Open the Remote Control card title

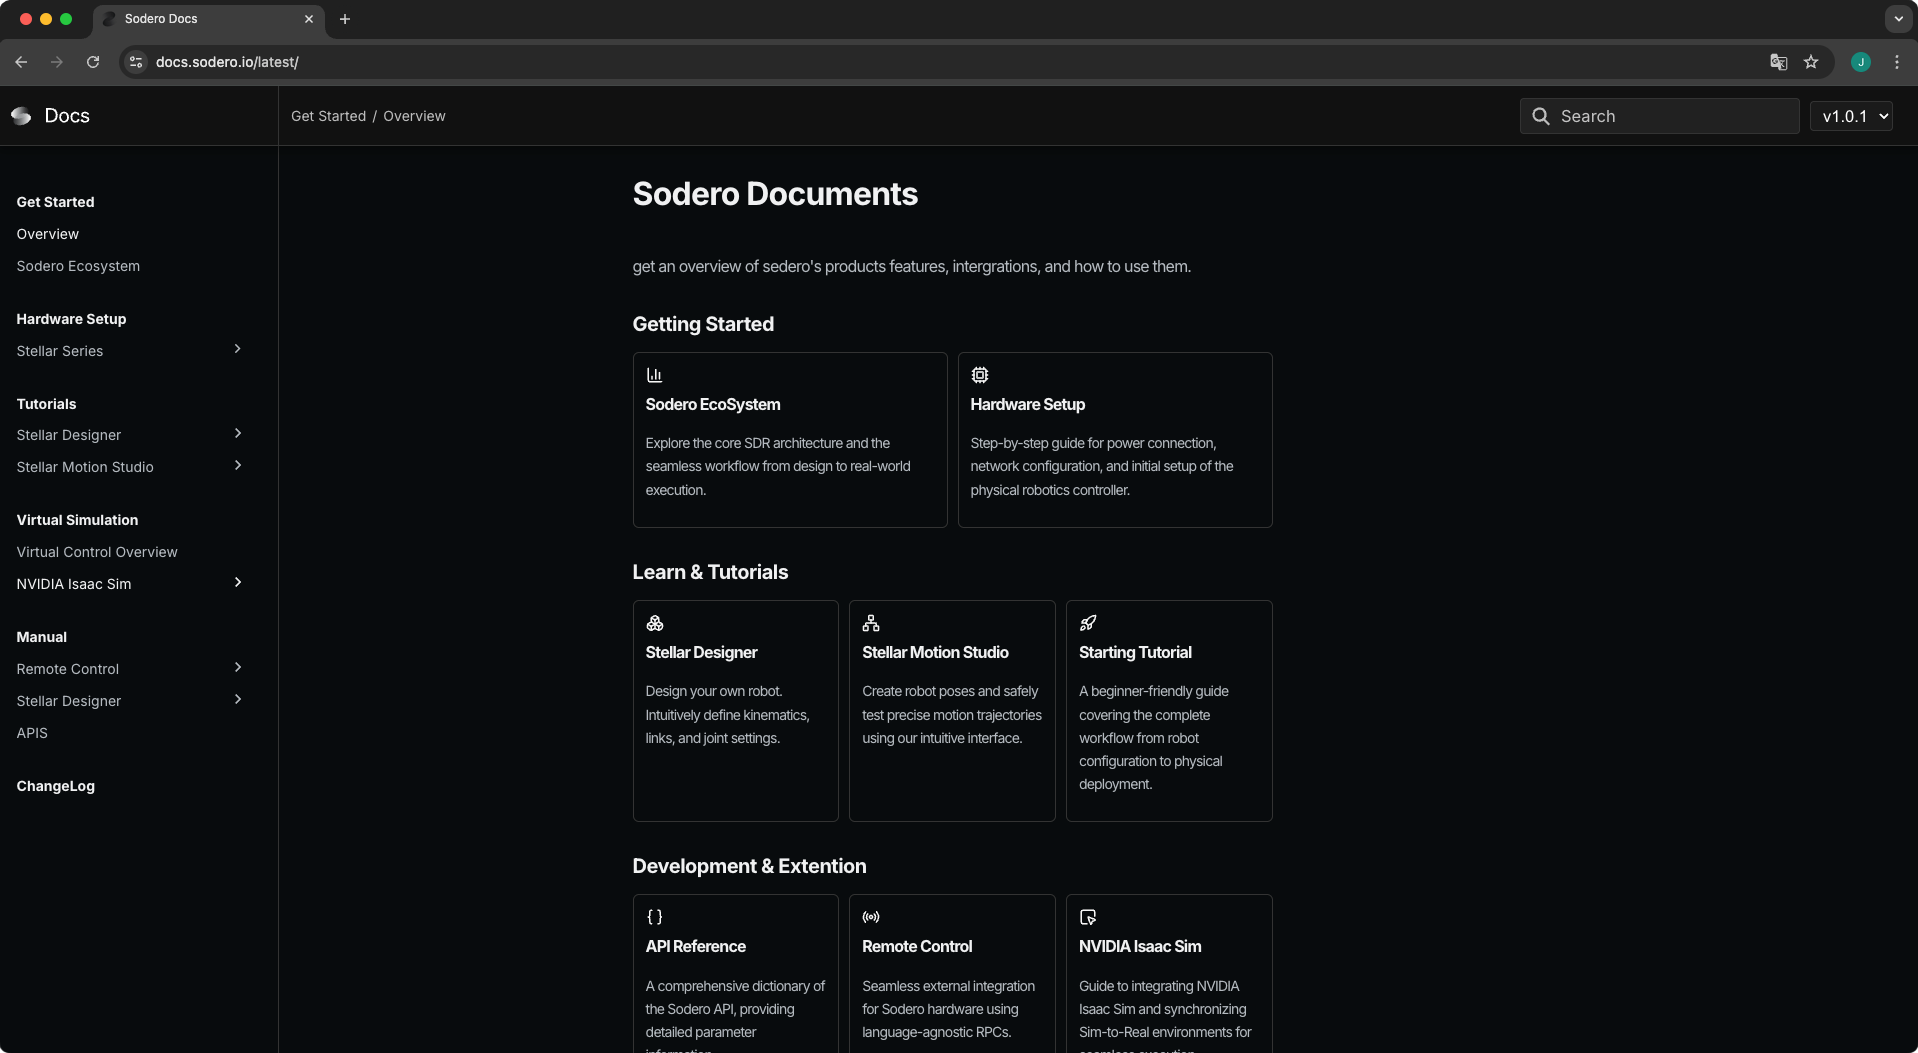click(917, 946)
